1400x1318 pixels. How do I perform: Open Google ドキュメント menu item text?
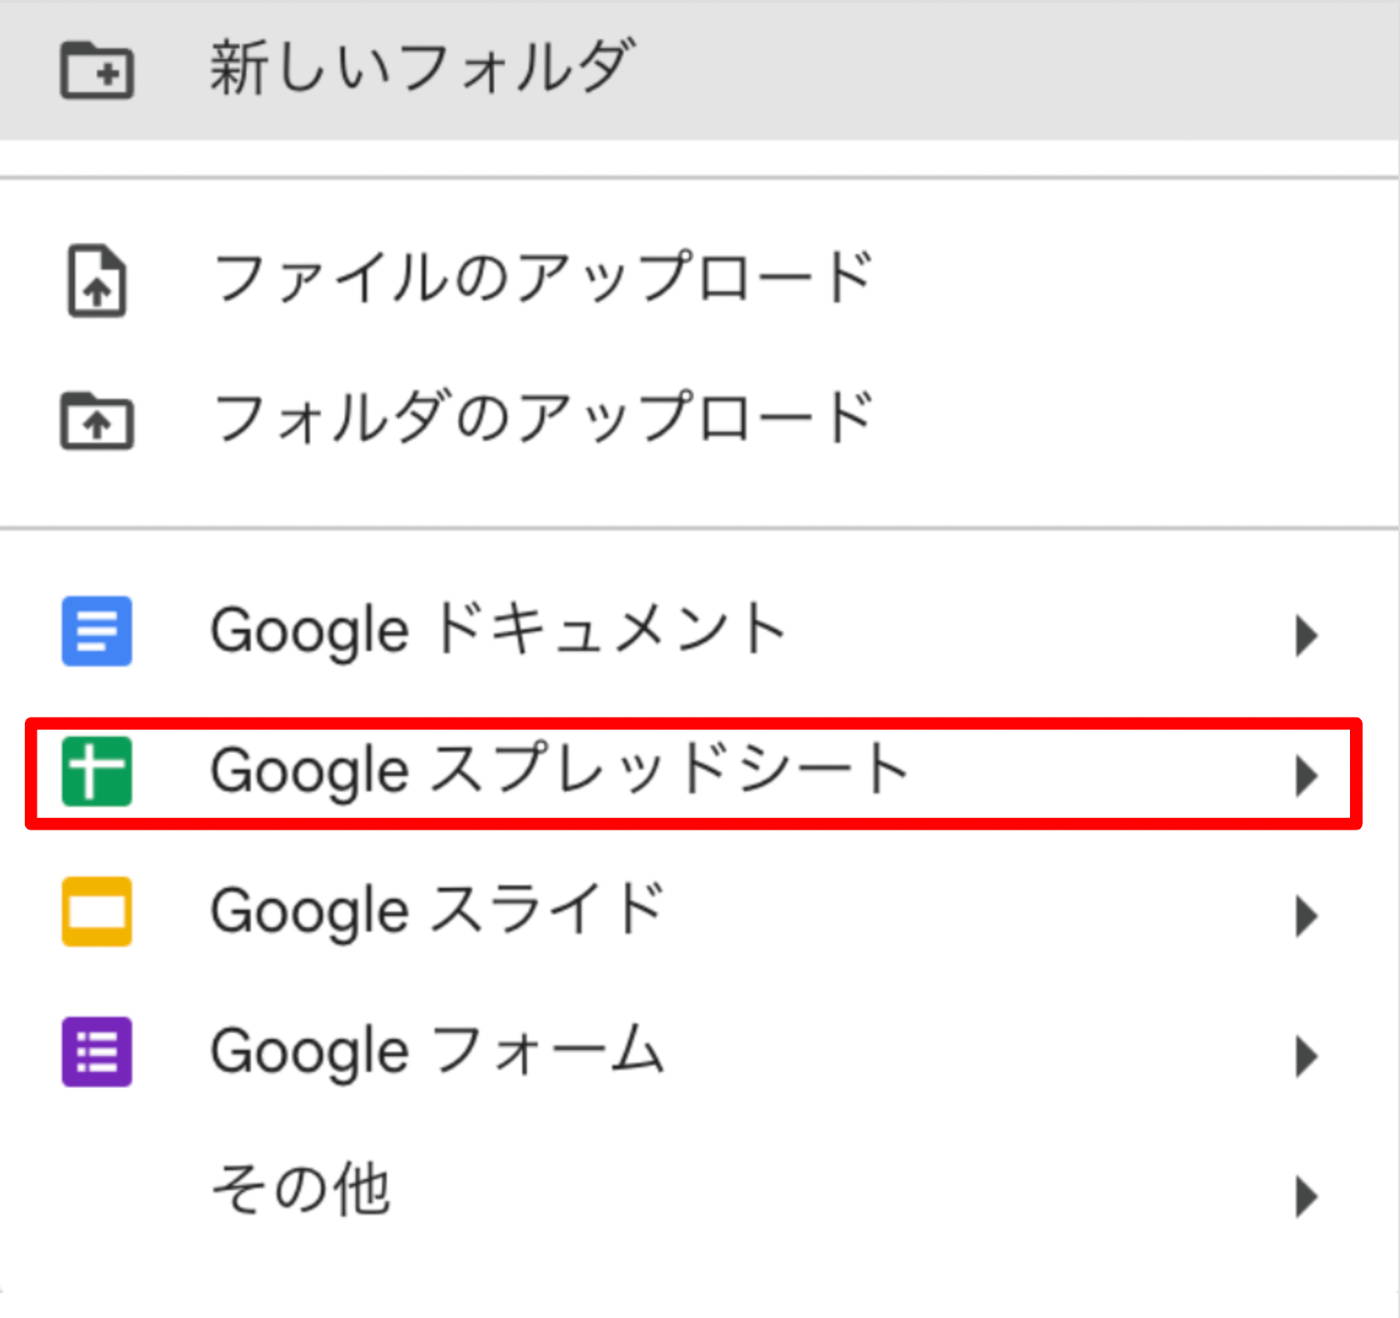coord(498,630)
